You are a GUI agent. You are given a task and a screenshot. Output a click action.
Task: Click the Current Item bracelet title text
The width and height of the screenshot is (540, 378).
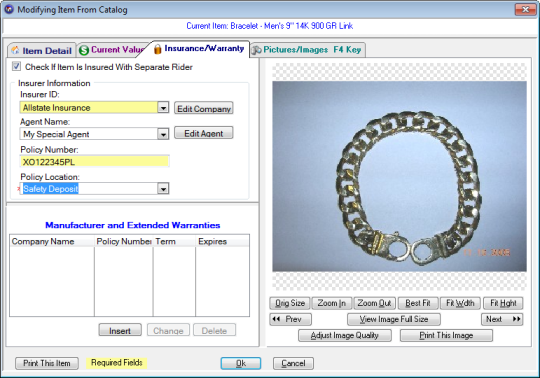coord(270,26)
